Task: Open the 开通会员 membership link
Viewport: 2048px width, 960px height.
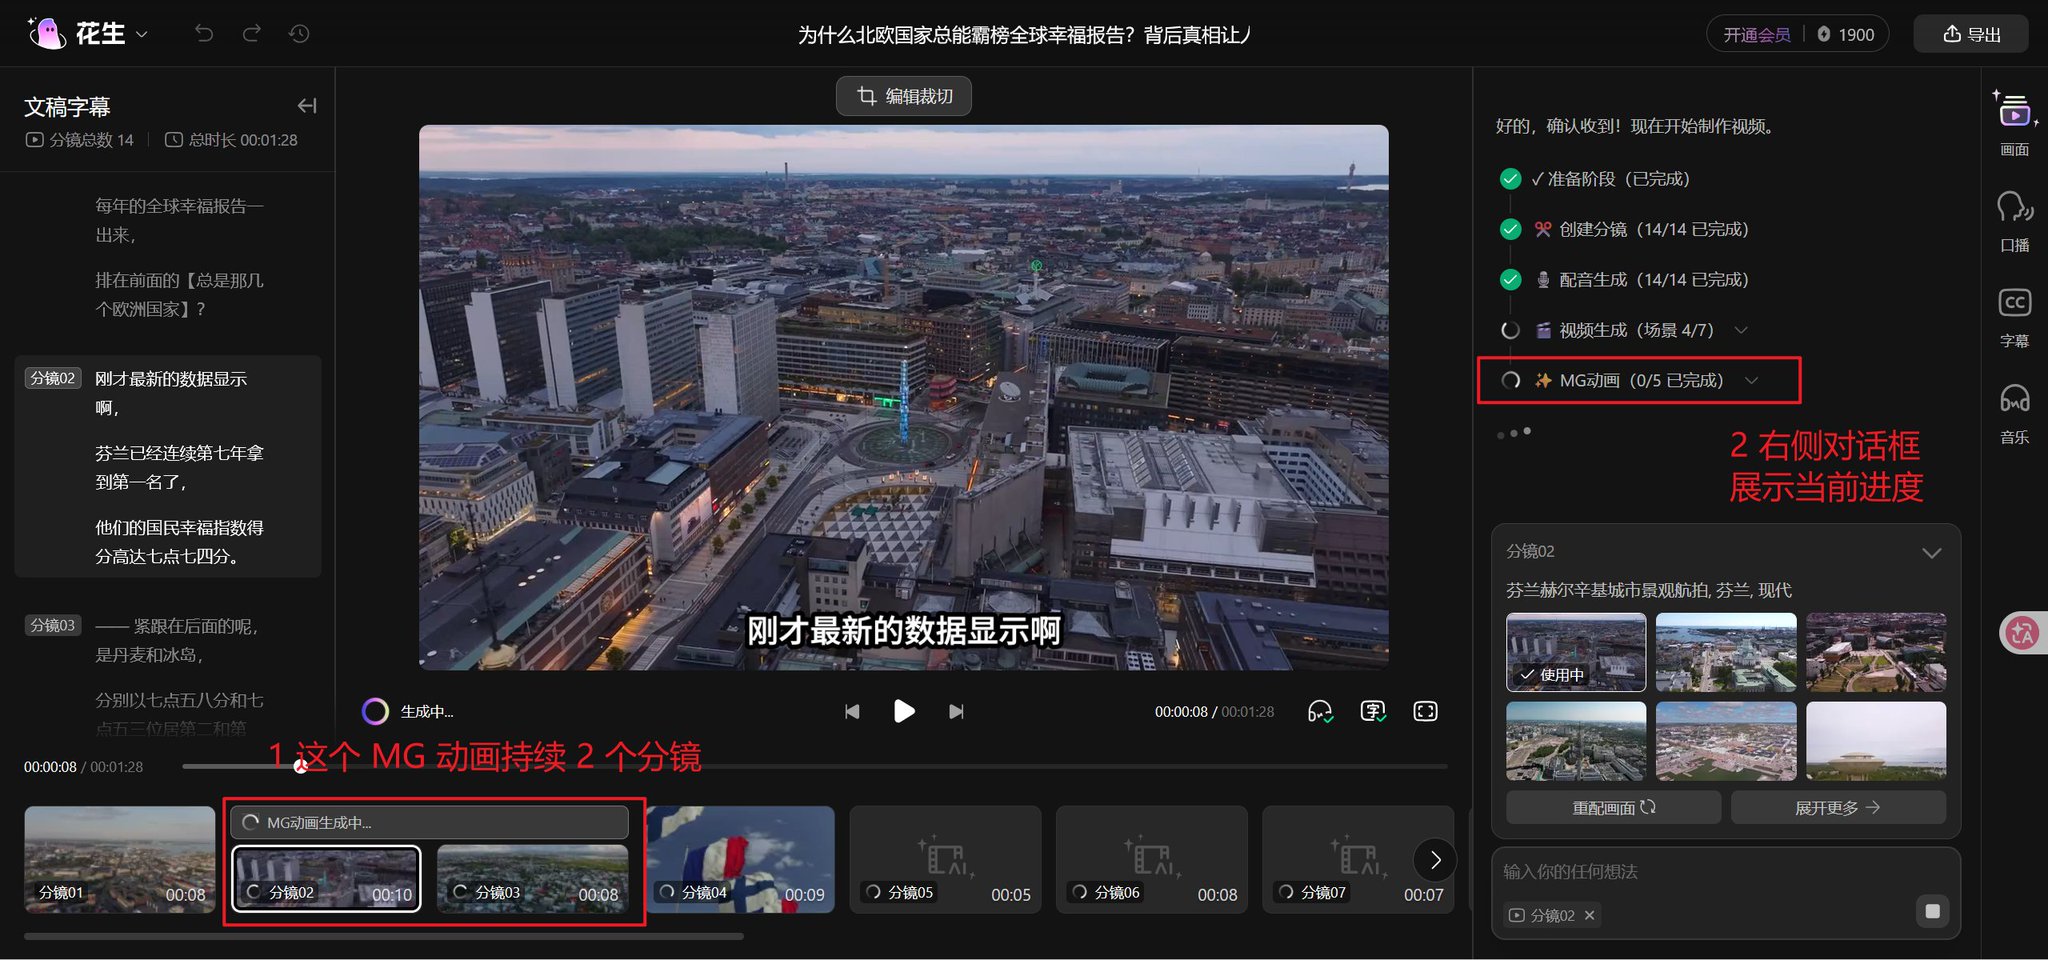Action: (1757, 35)
